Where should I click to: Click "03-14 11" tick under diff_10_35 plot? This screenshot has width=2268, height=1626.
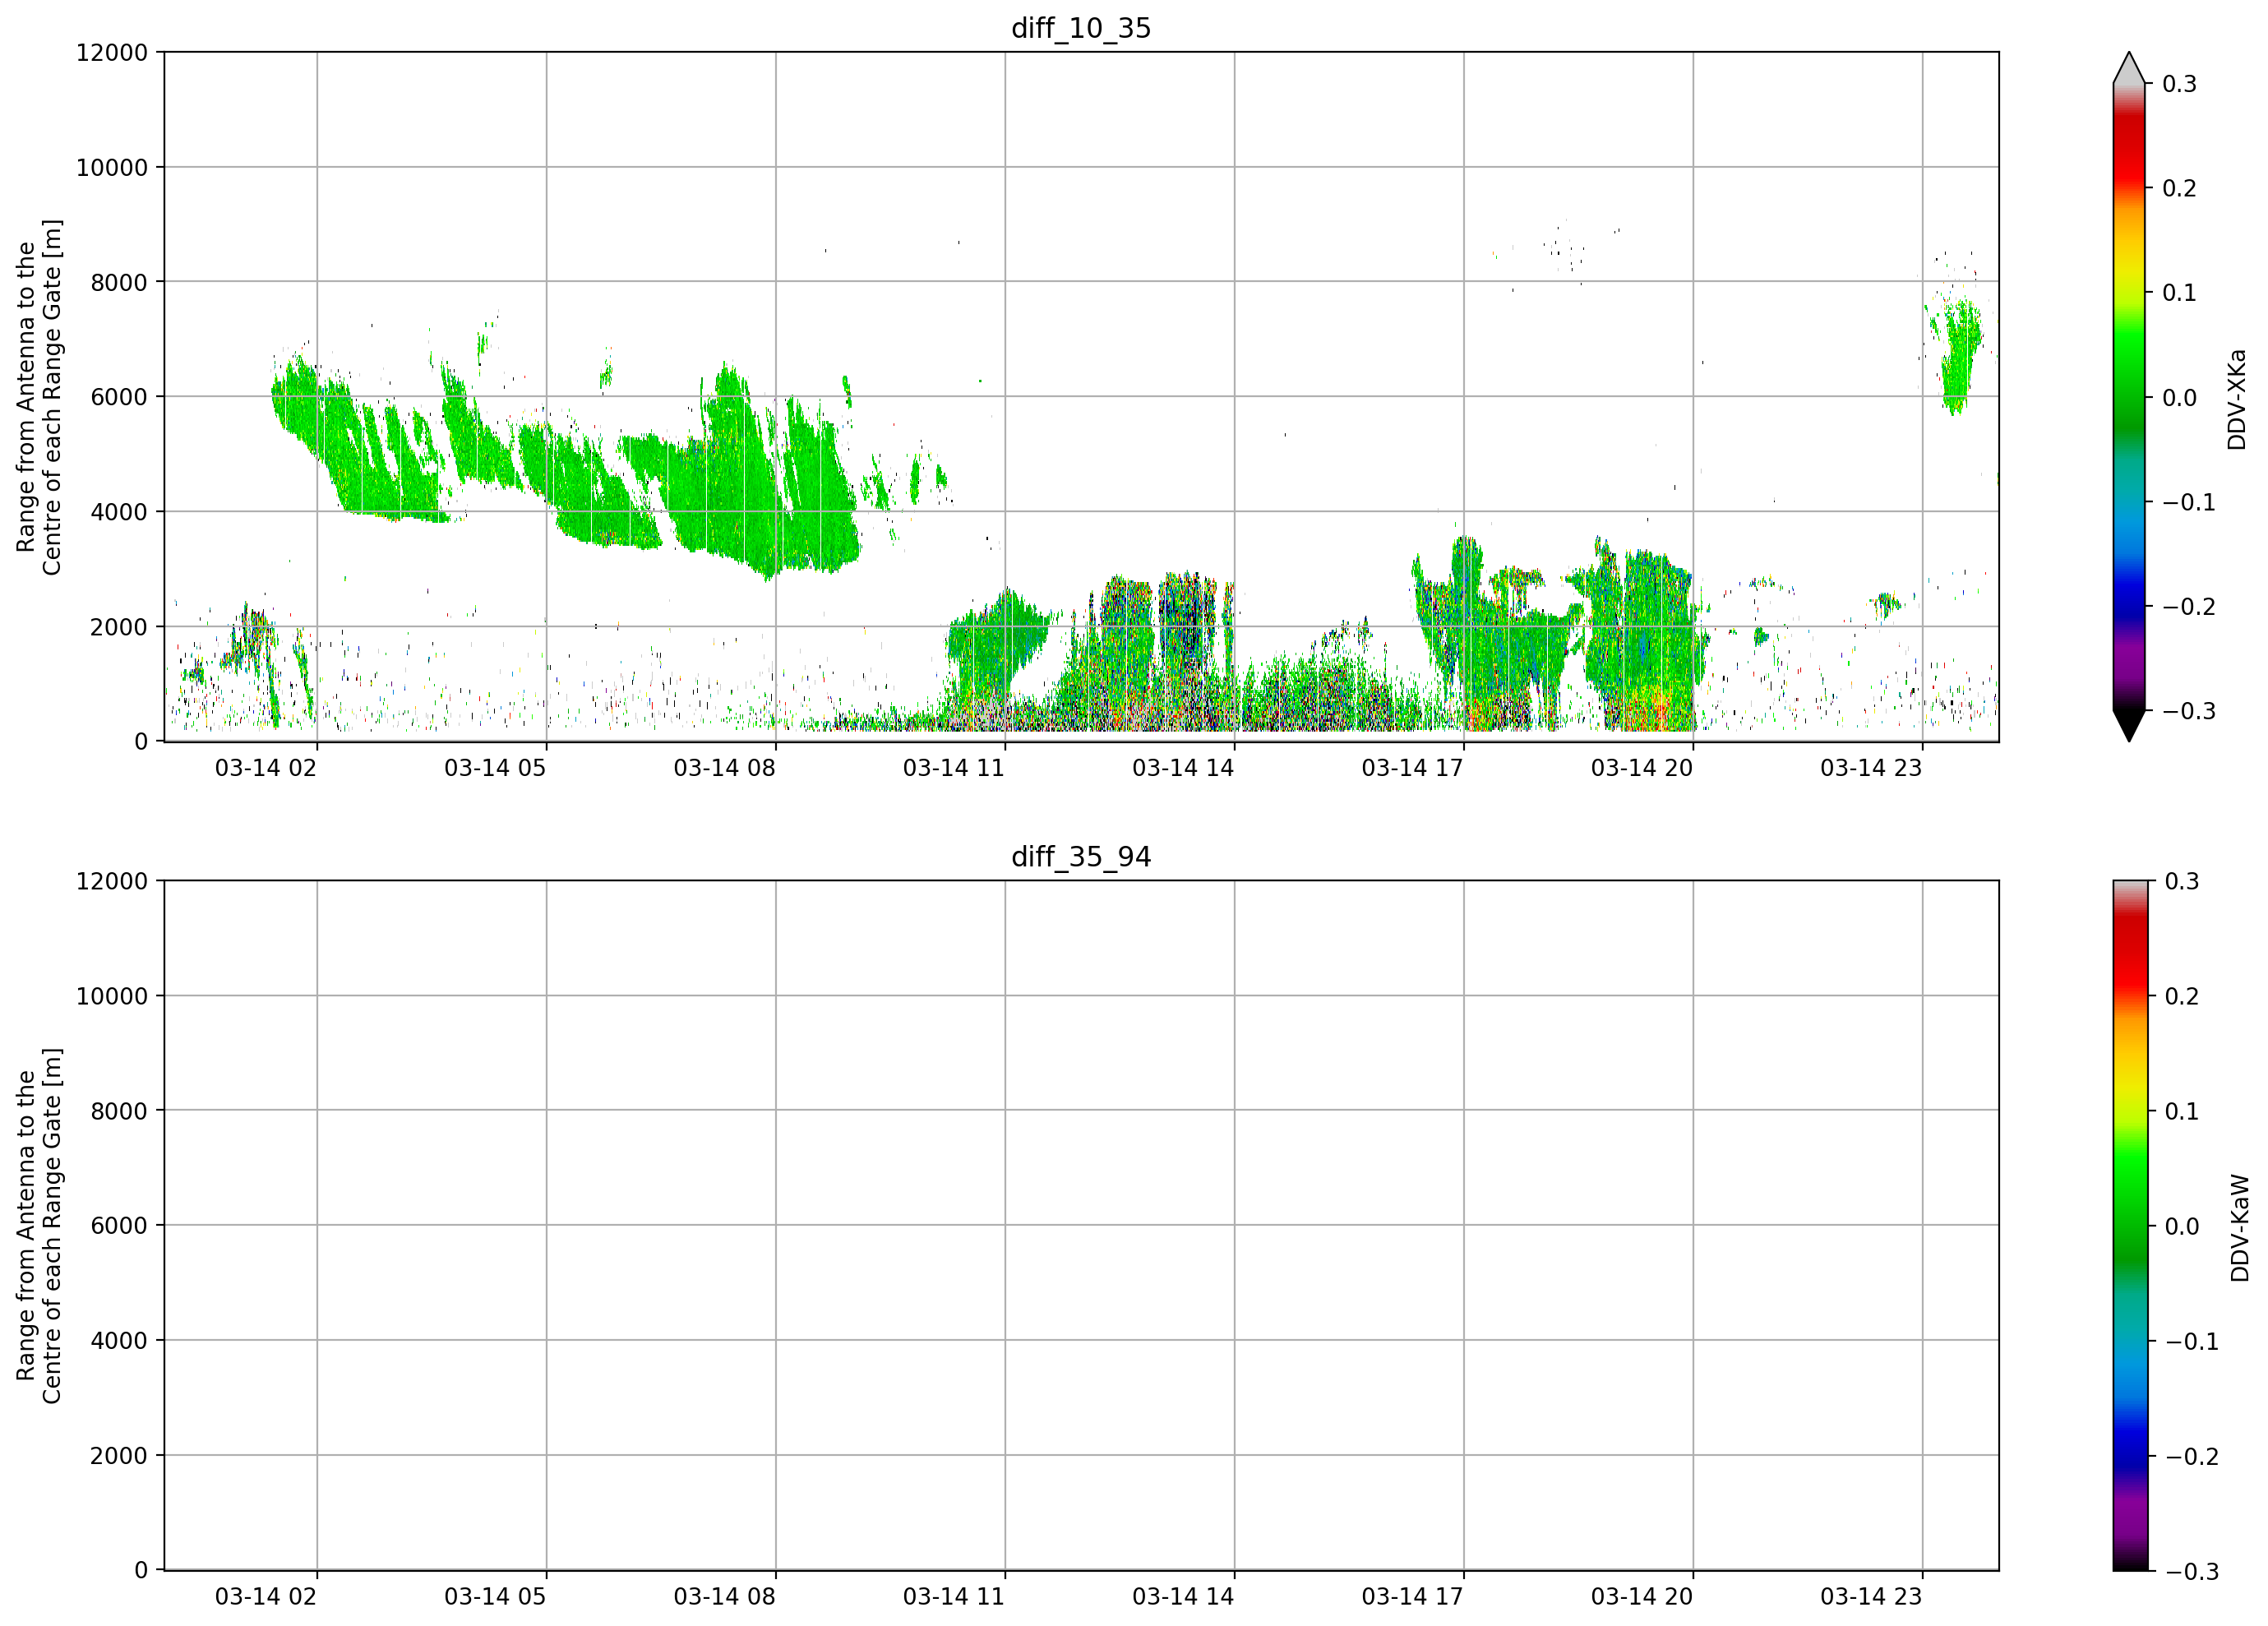coord(954,768)
